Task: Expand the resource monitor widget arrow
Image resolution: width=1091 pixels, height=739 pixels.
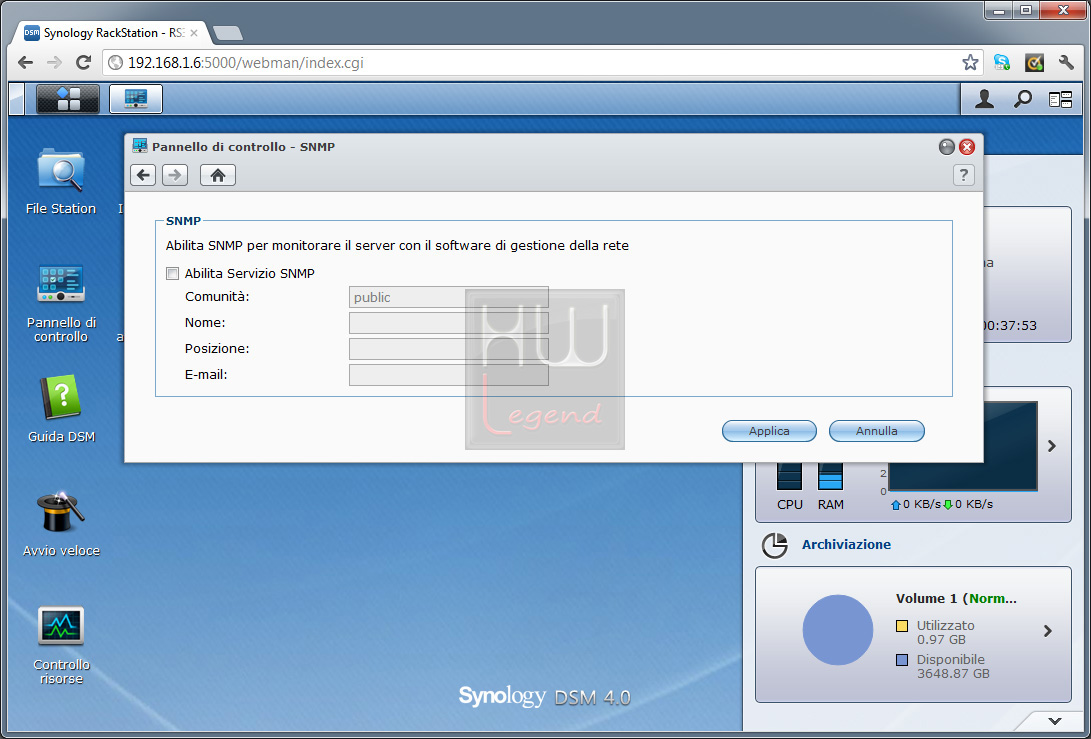Action: point(1052,446)
